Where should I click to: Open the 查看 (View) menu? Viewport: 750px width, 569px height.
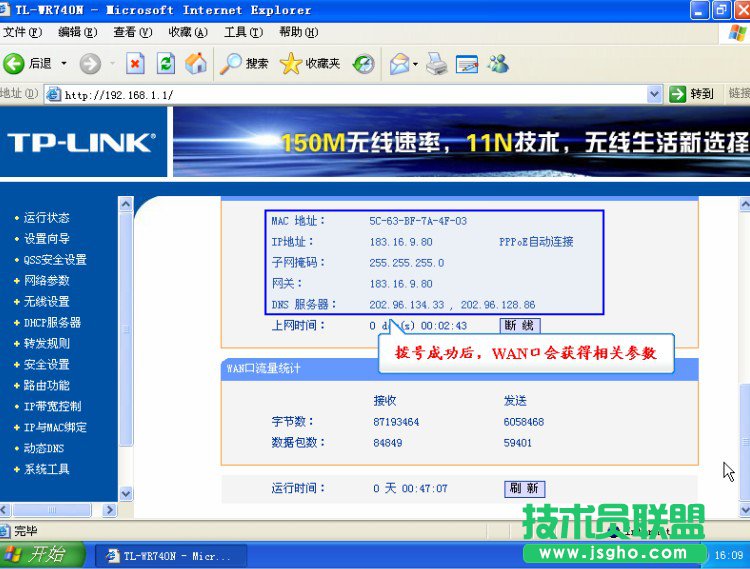pyautogui.click(x=132, y=33)
